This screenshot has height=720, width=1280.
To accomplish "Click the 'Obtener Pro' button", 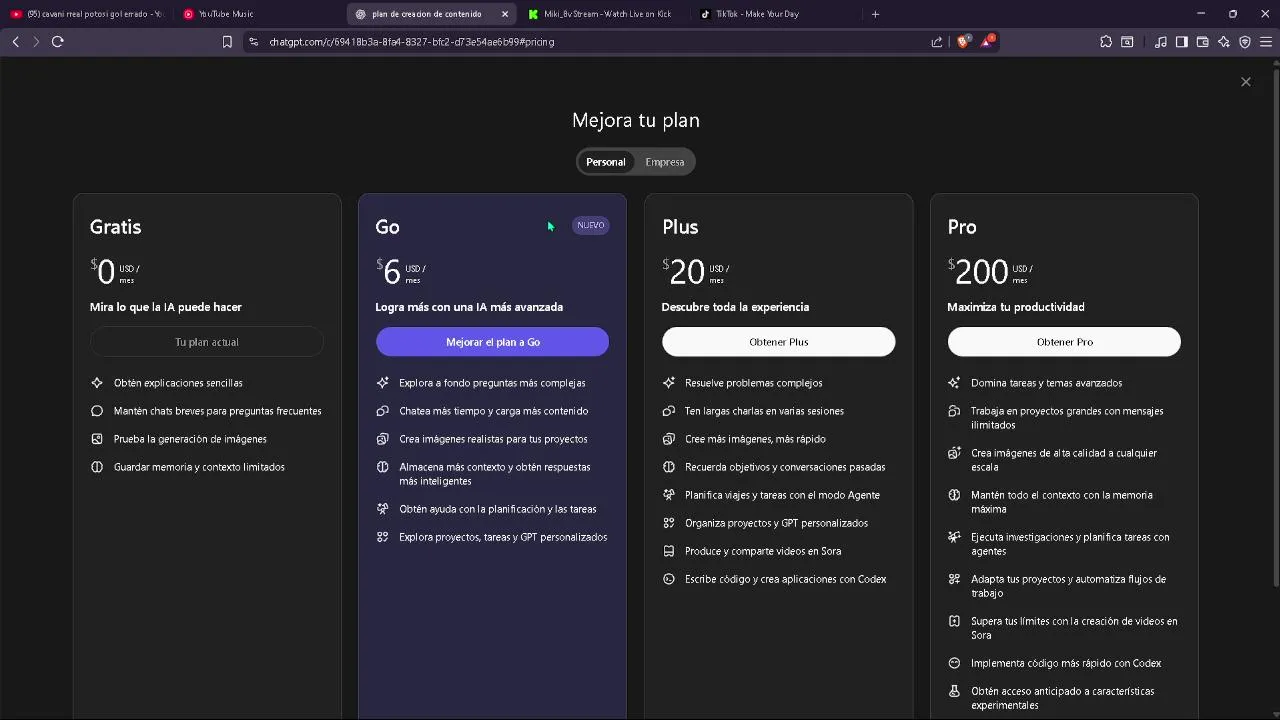I will coord(1064,342).
